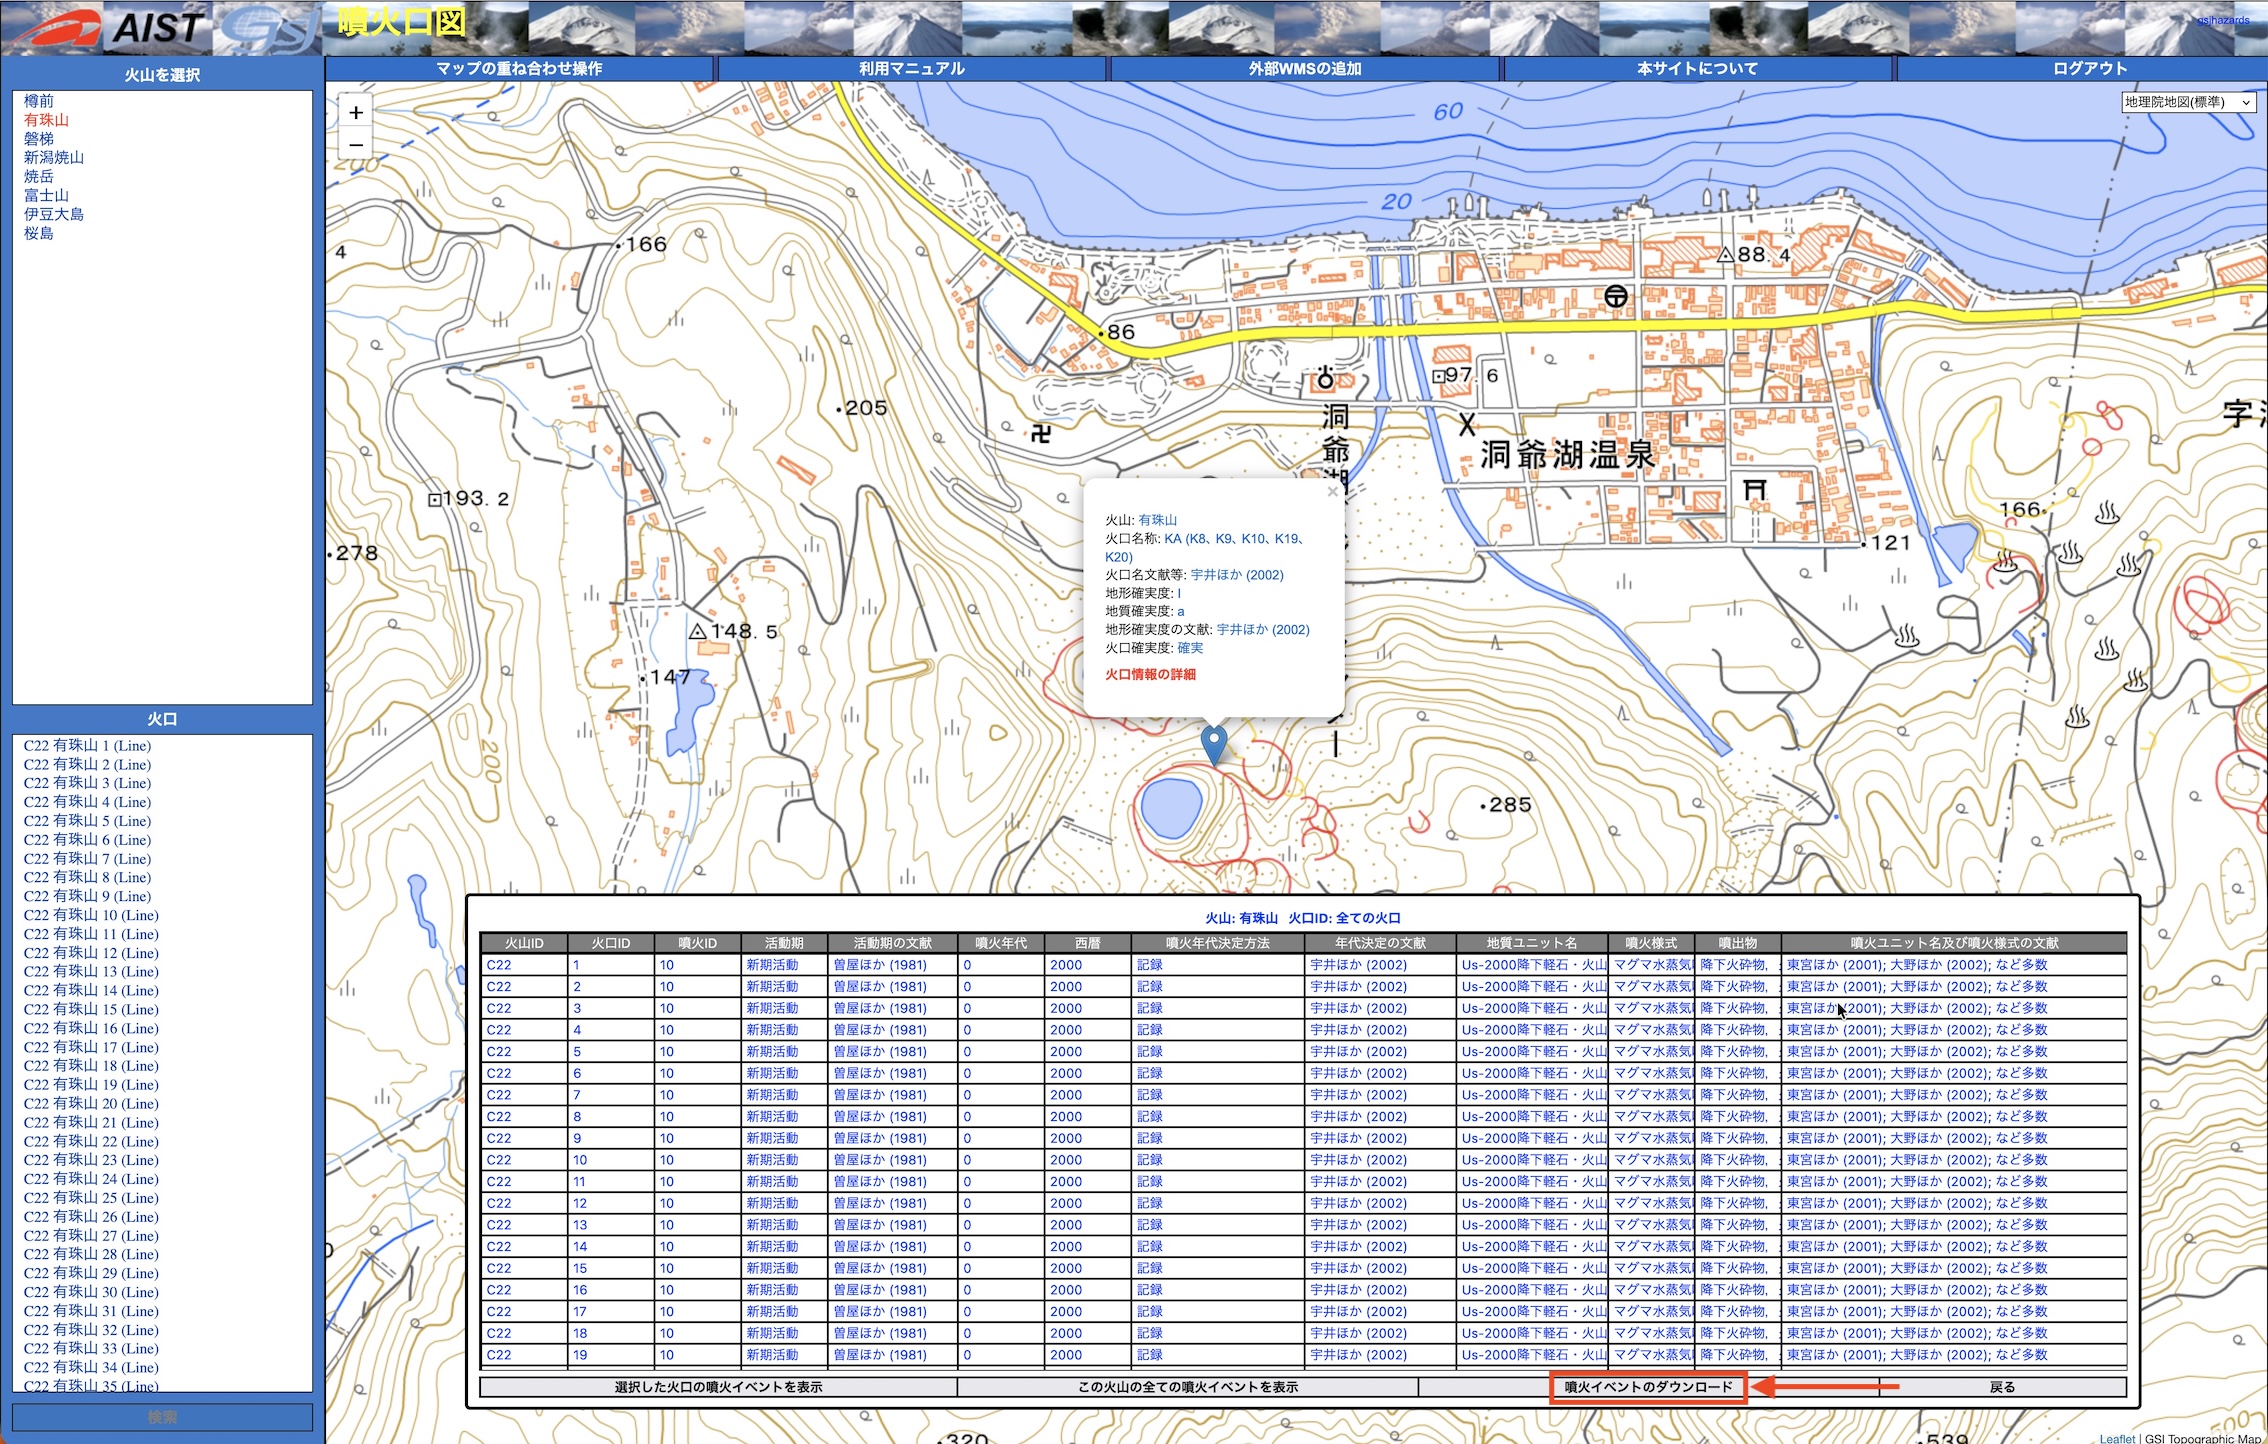Close the crater info popup
2268x1444 pixels.
1332,491
